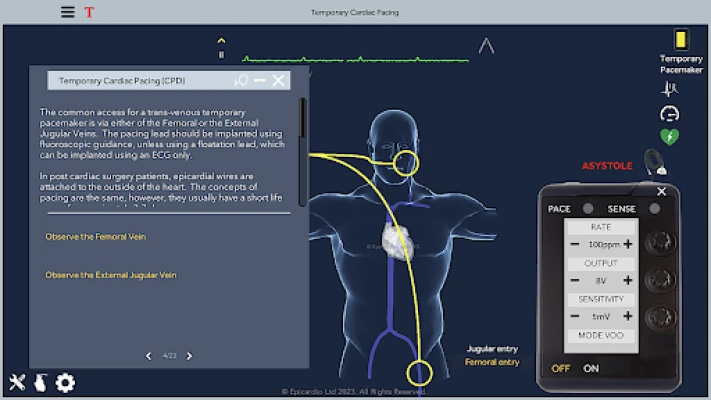Increase pacing RATE with plus
Viewport: 711px width, 400px height.
628,245
